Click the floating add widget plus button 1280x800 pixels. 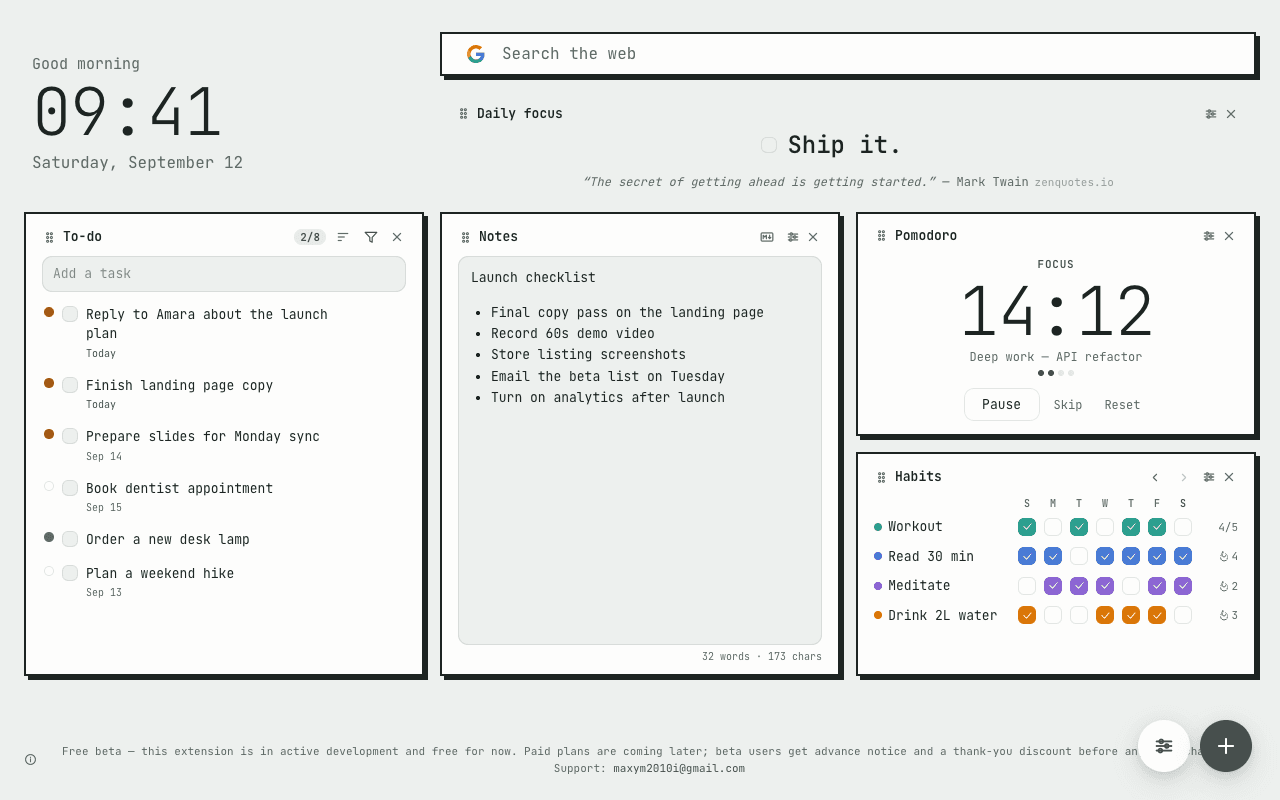(x=1226, y=746)
